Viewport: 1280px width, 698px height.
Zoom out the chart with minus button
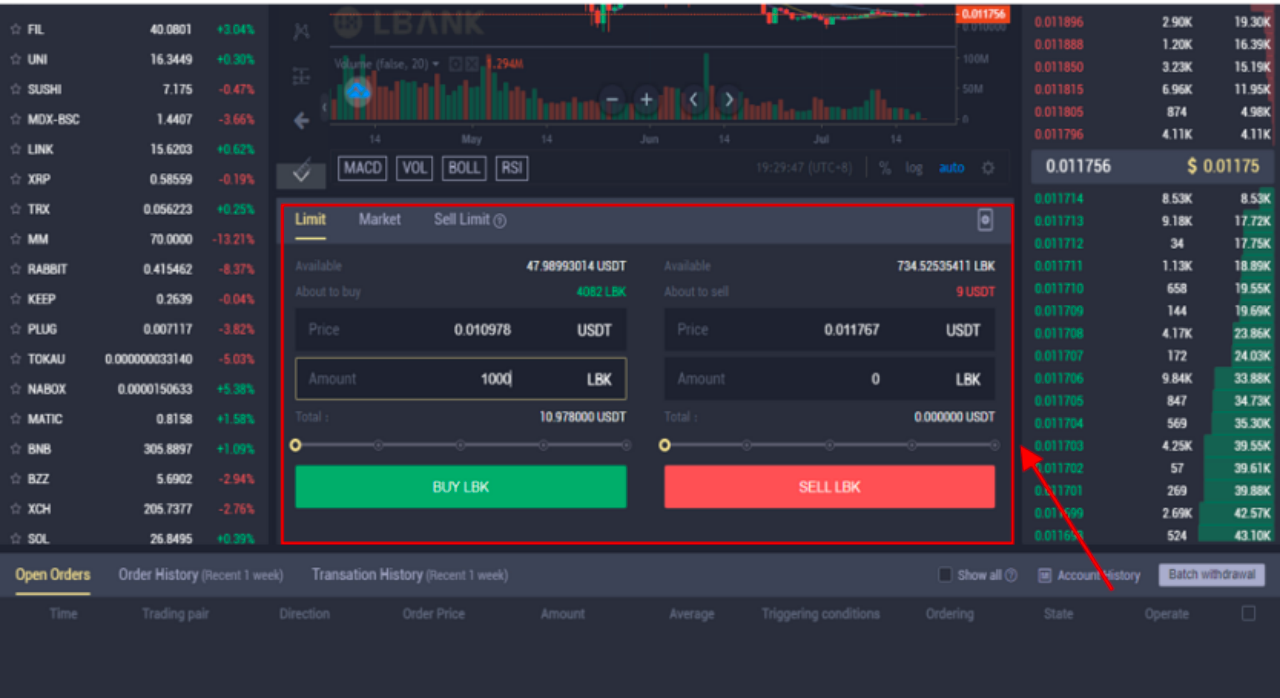click(x=613, y=99)
